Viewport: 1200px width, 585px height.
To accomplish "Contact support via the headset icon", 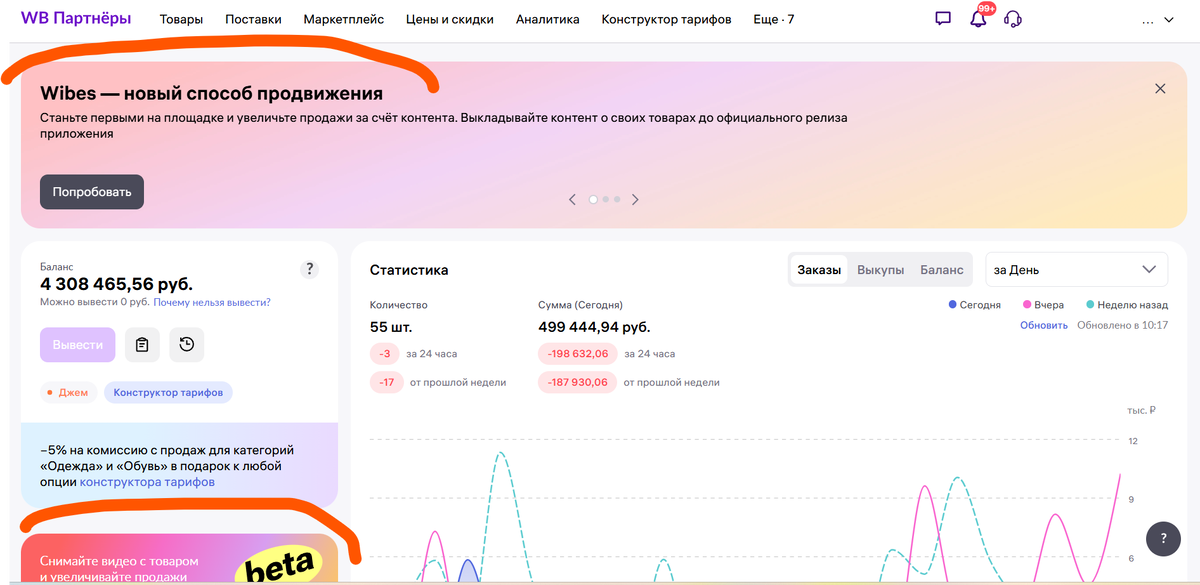I will tap(1012, 18).
